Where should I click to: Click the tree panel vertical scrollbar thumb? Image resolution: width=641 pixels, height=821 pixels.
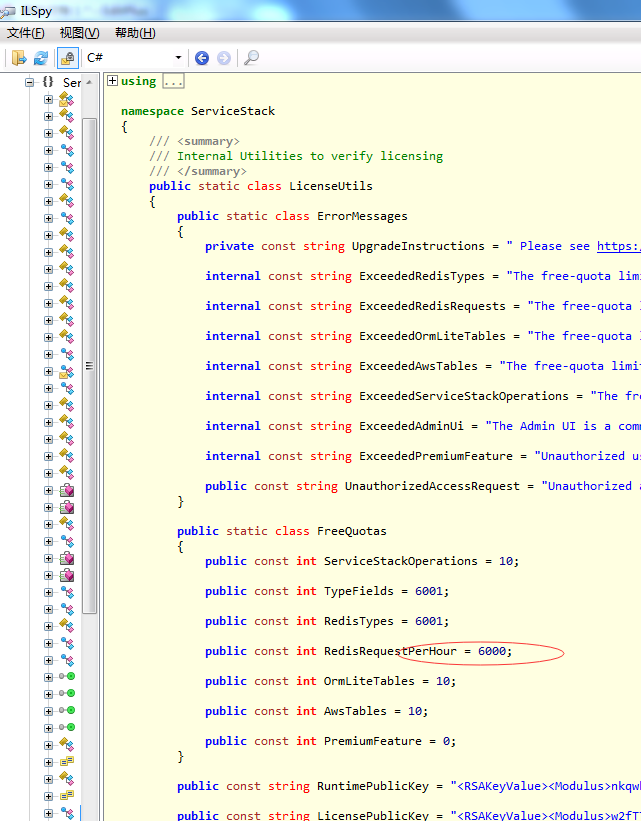click(x=90, y=365)
